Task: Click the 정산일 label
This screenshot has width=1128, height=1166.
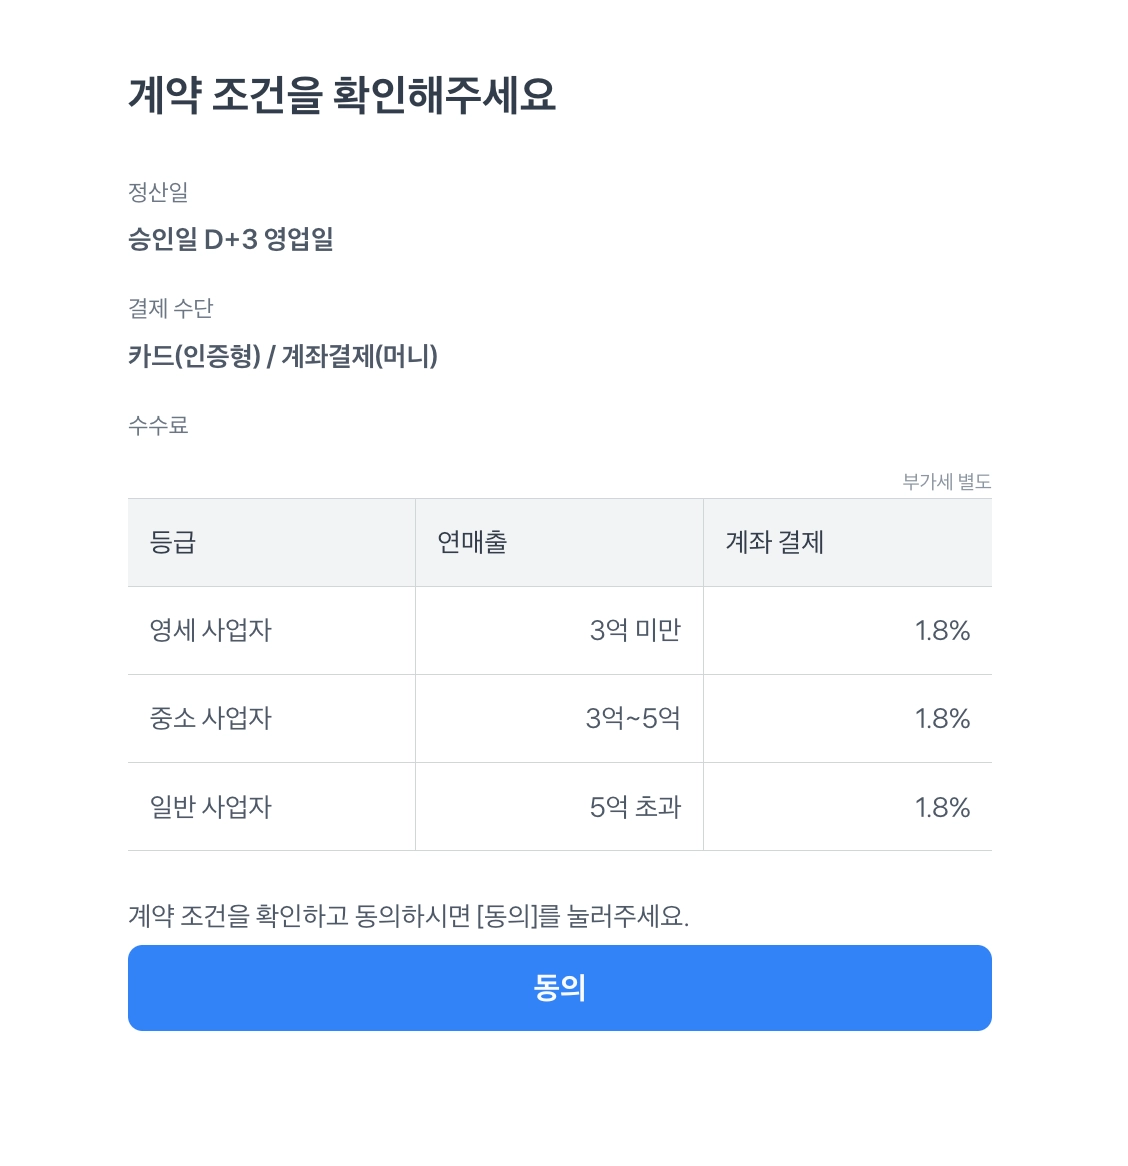Action: coord(158,192)
